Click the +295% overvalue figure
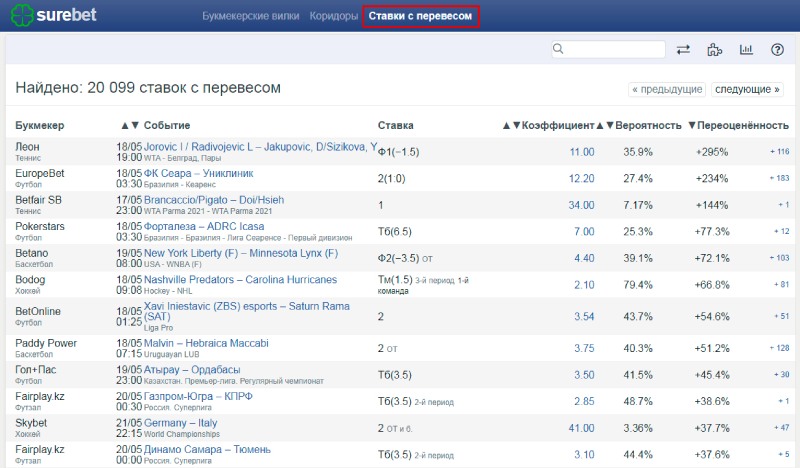800x468 pixels. (712, 152)
